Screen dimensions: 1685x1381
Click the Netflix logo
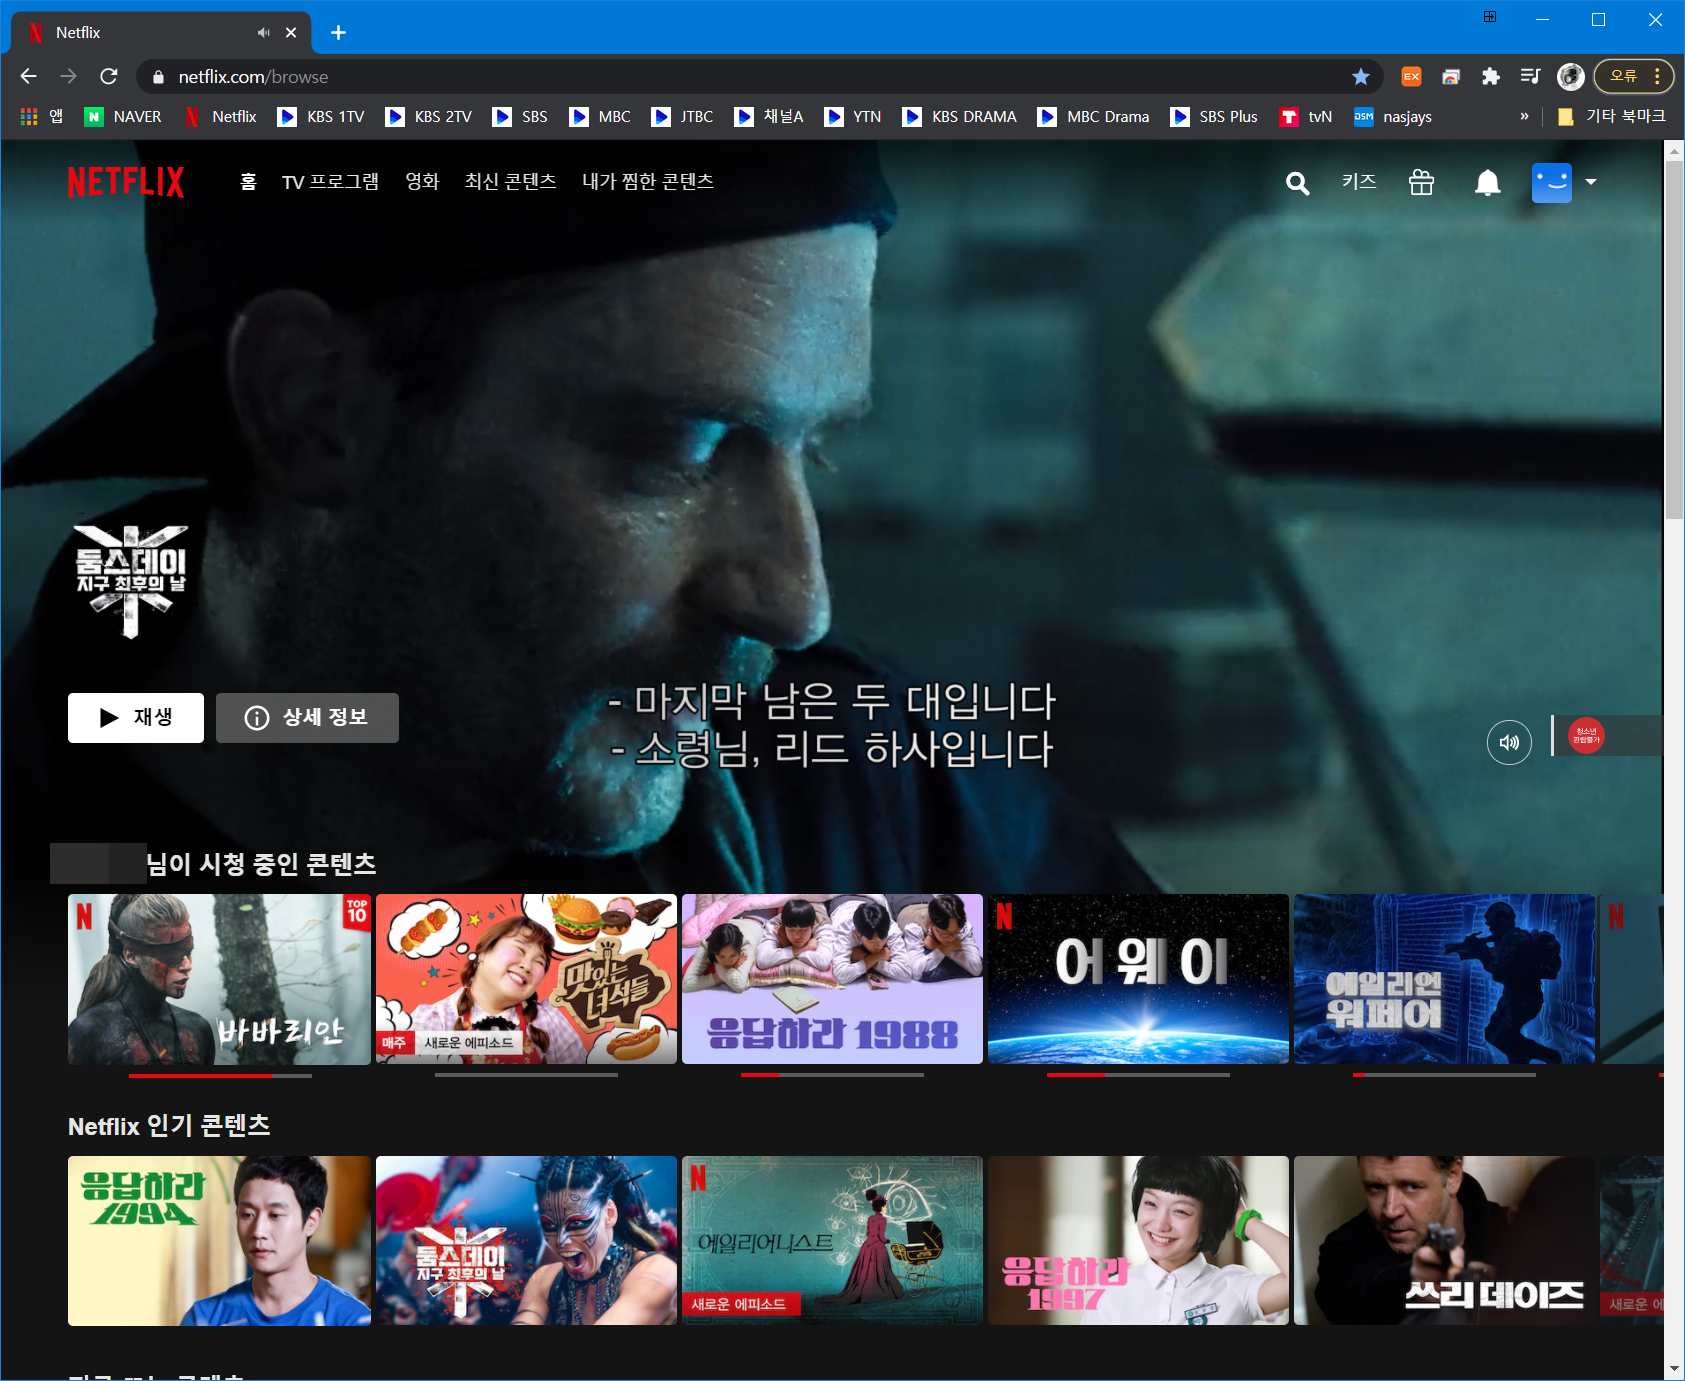coord(126,182)
